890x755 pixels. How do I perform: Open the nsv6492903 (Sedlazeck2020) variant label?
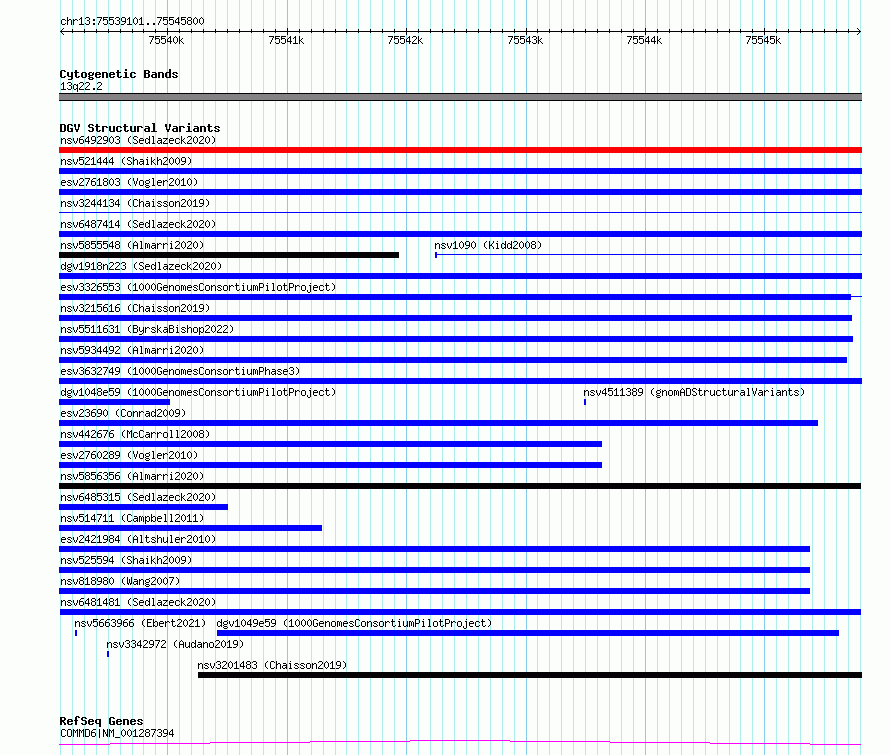pos(138,140)
